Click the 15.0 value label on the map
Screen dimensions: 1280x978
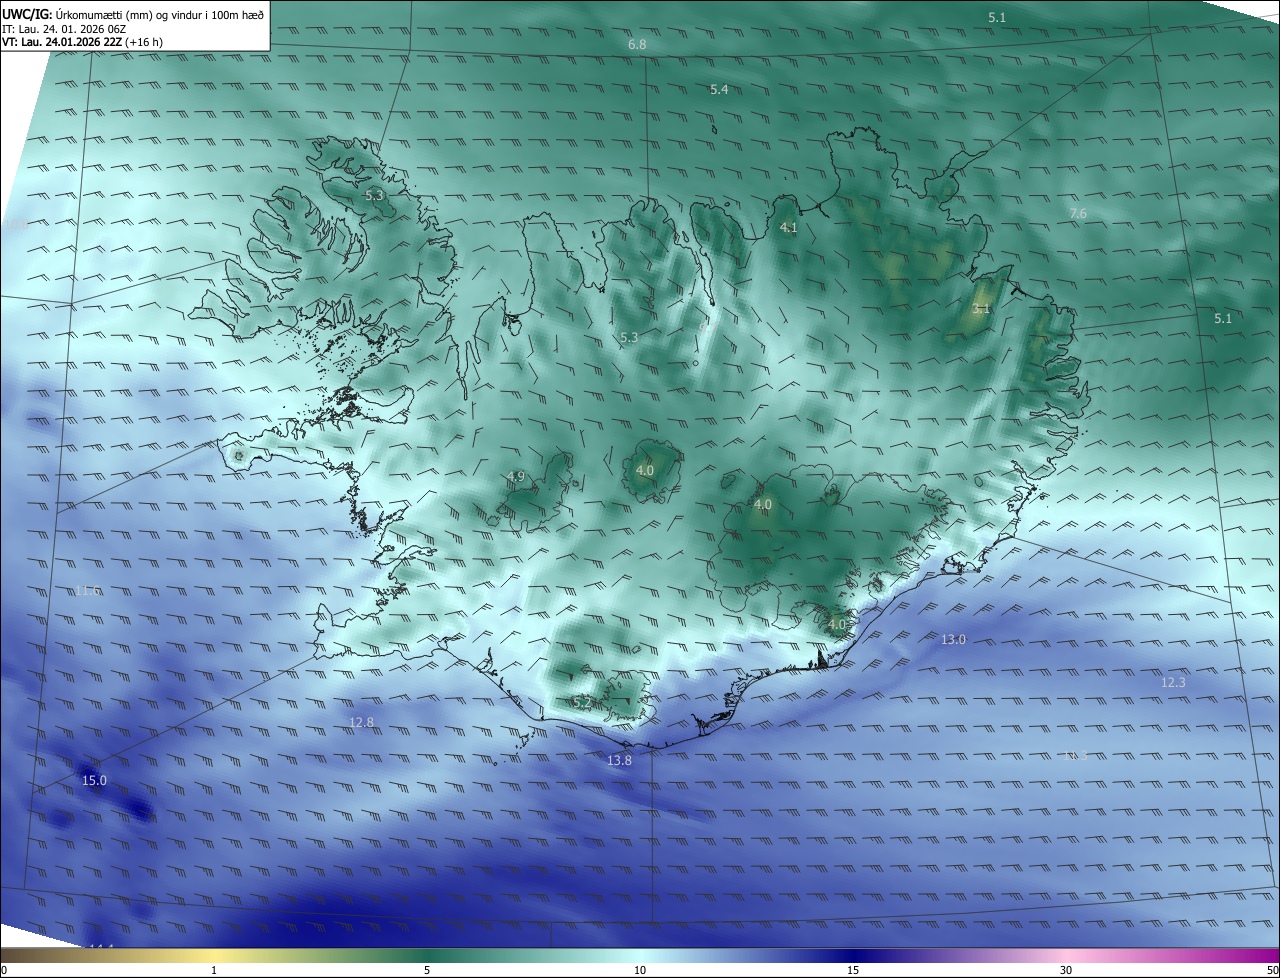(93, 780)
